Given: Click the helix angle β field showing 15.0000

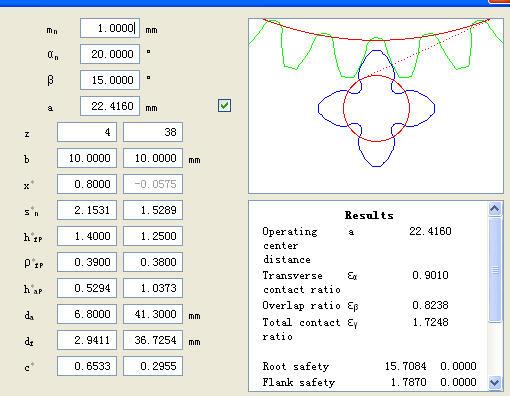Looking at the screenshot, I should click(x=110, y=80).
